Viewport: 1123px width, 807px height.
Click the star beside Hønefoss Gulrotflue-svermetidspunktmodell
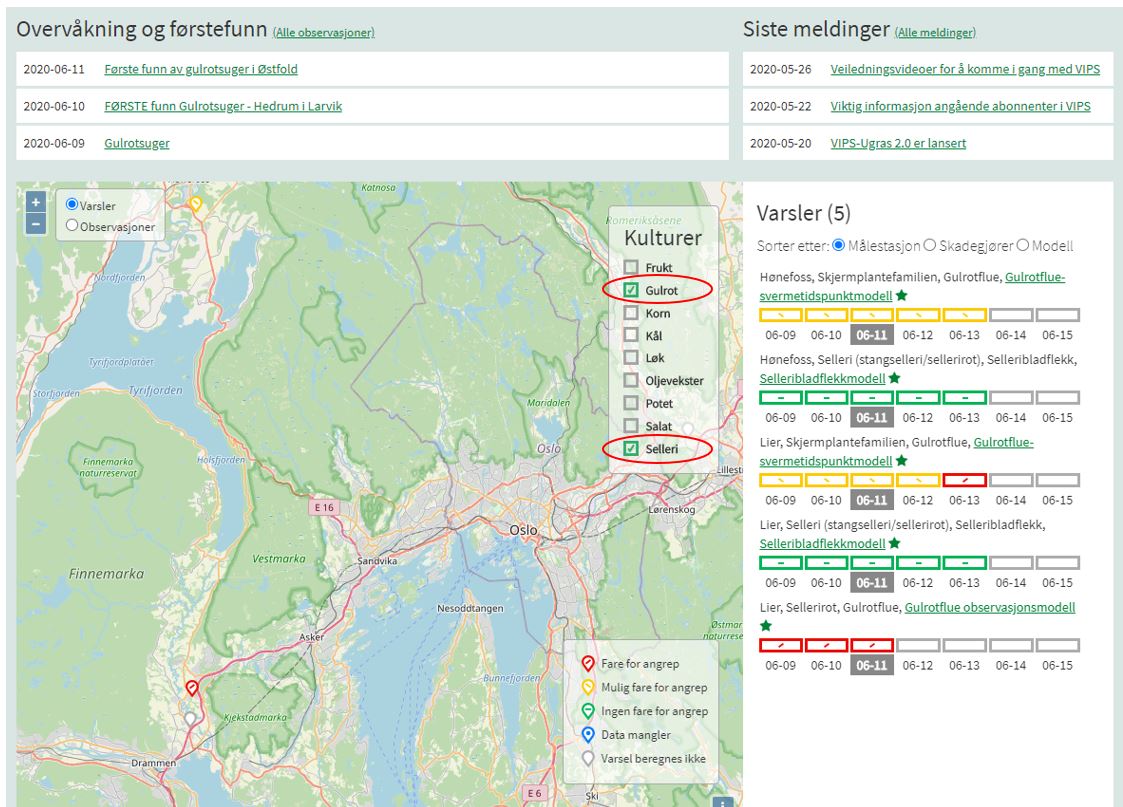click(902, 295)
